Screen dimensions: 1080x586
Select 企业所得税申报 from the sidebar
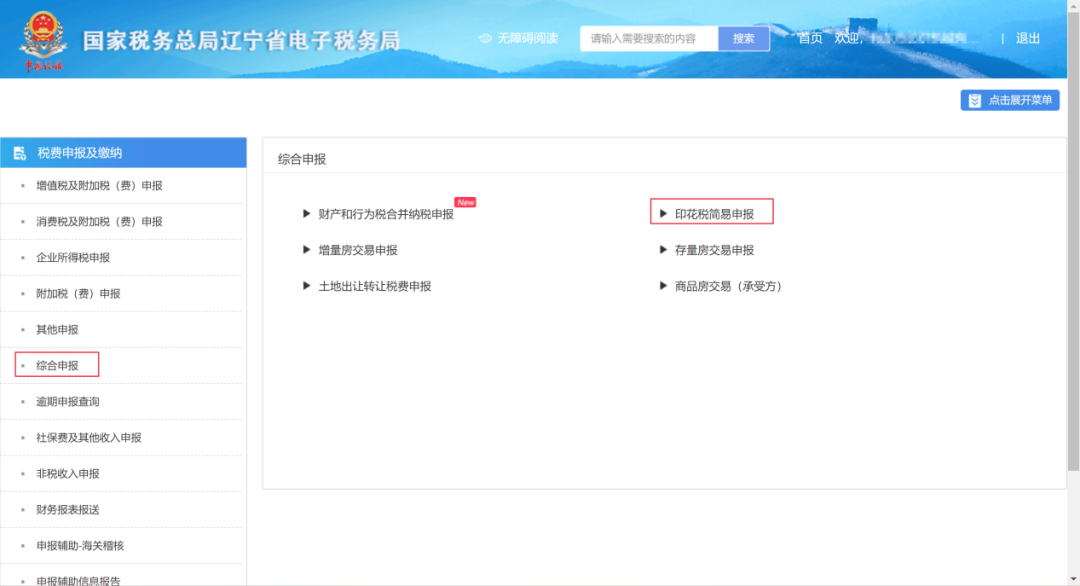73,258
